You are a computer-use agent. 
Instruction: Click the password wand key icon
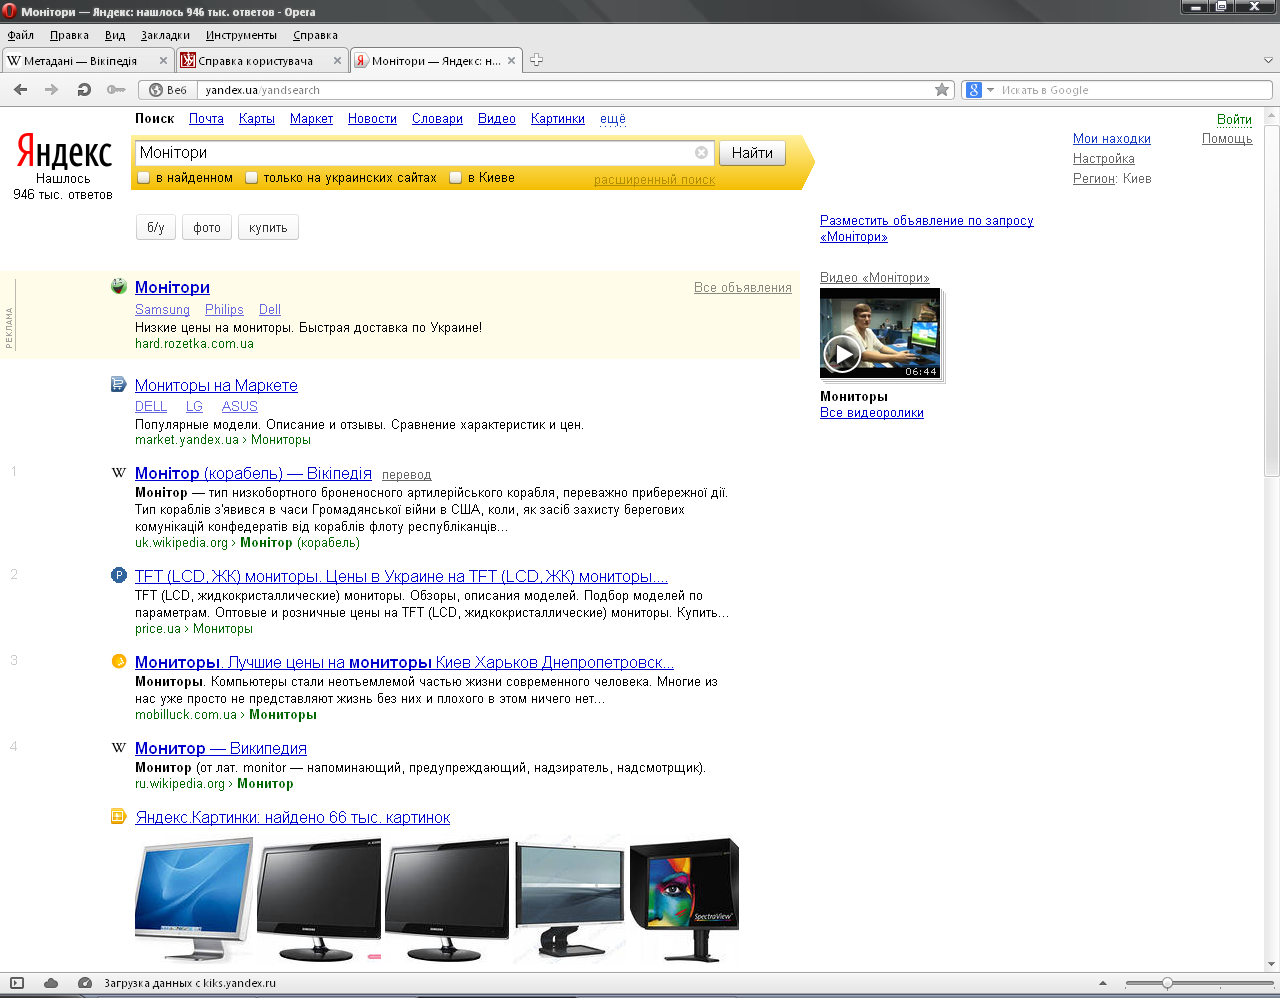pyautogui.click(x=116, y=90)
